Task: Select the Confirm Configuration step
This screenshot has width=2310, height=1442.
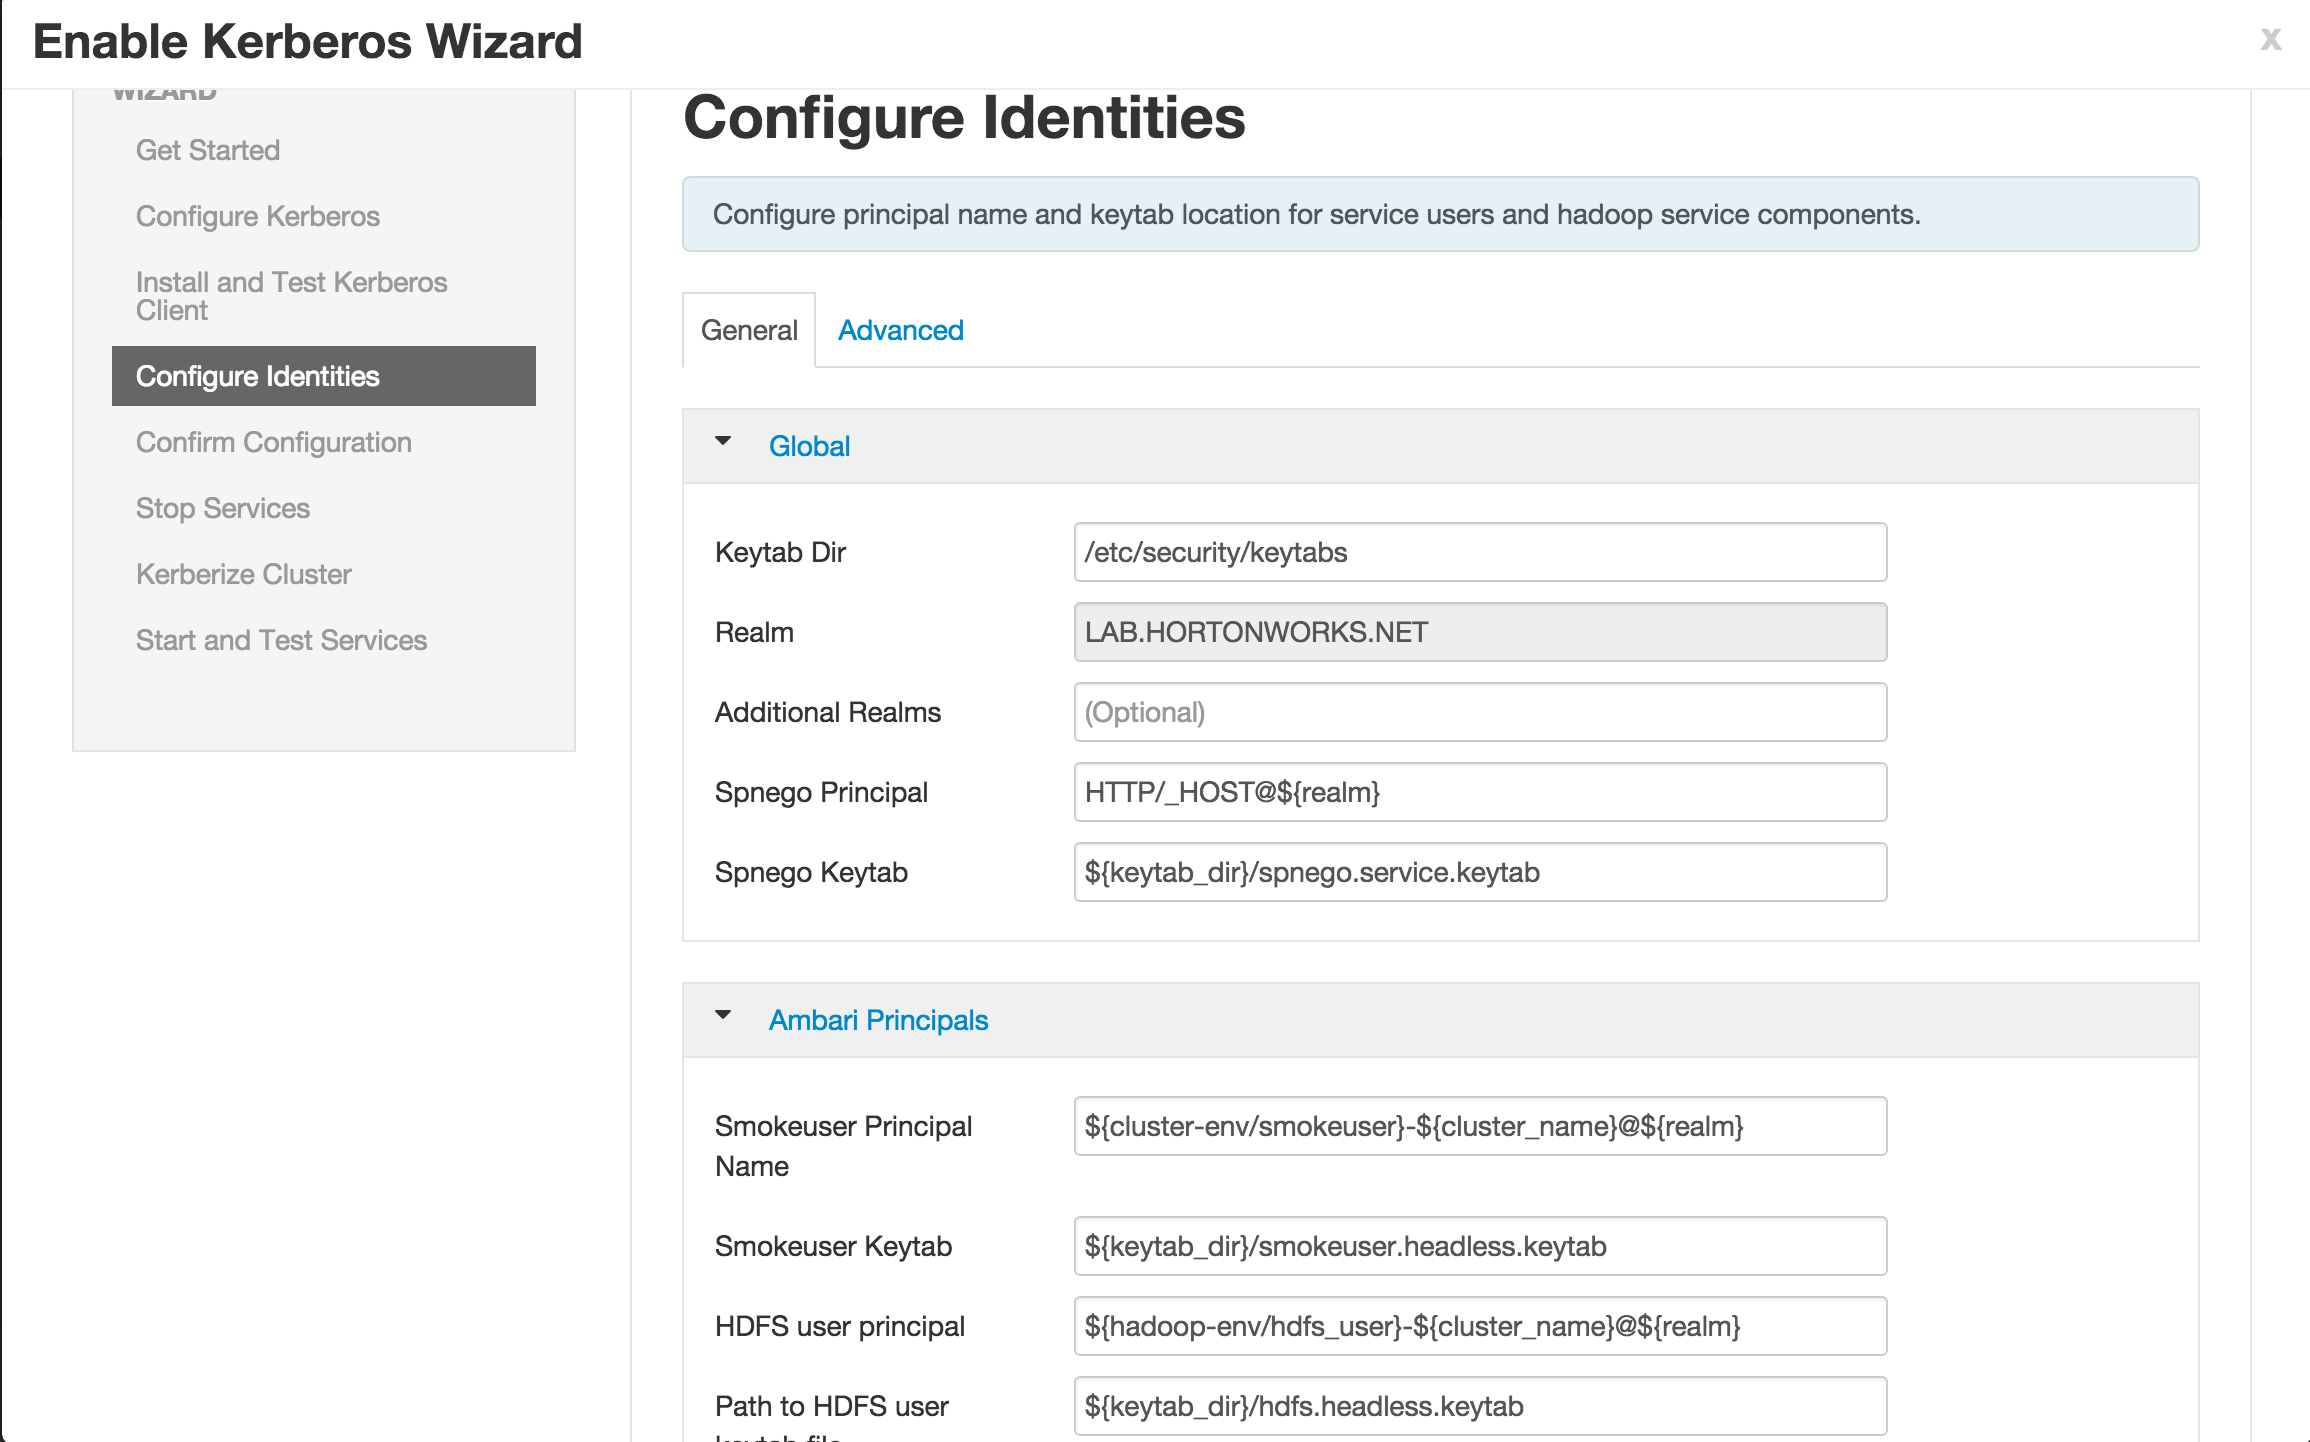Action: 273,442
